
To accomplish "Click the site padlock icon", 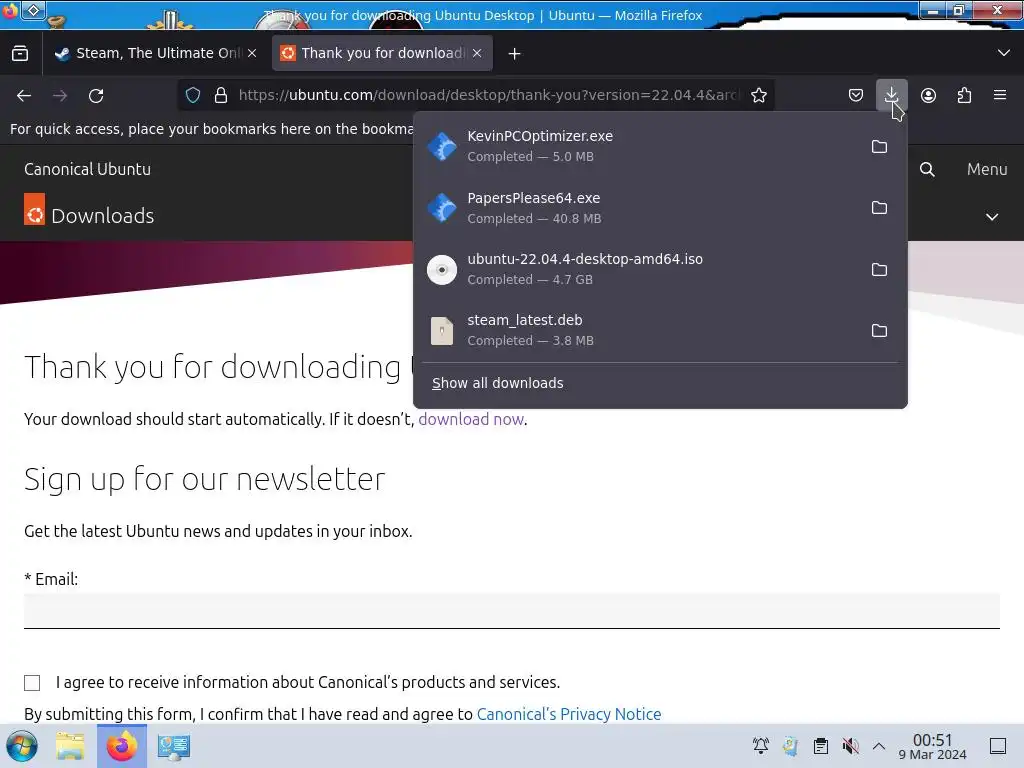I will pyautogui.click(x=221, y=95).
